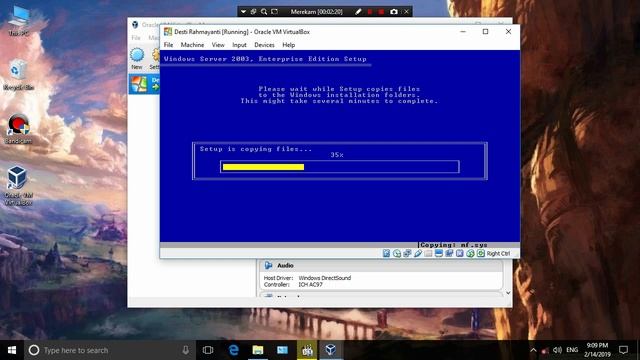The width and height of the screenshot is (640, 360).
Task: Click the mouse integration status icon
Action: point(470,253)
